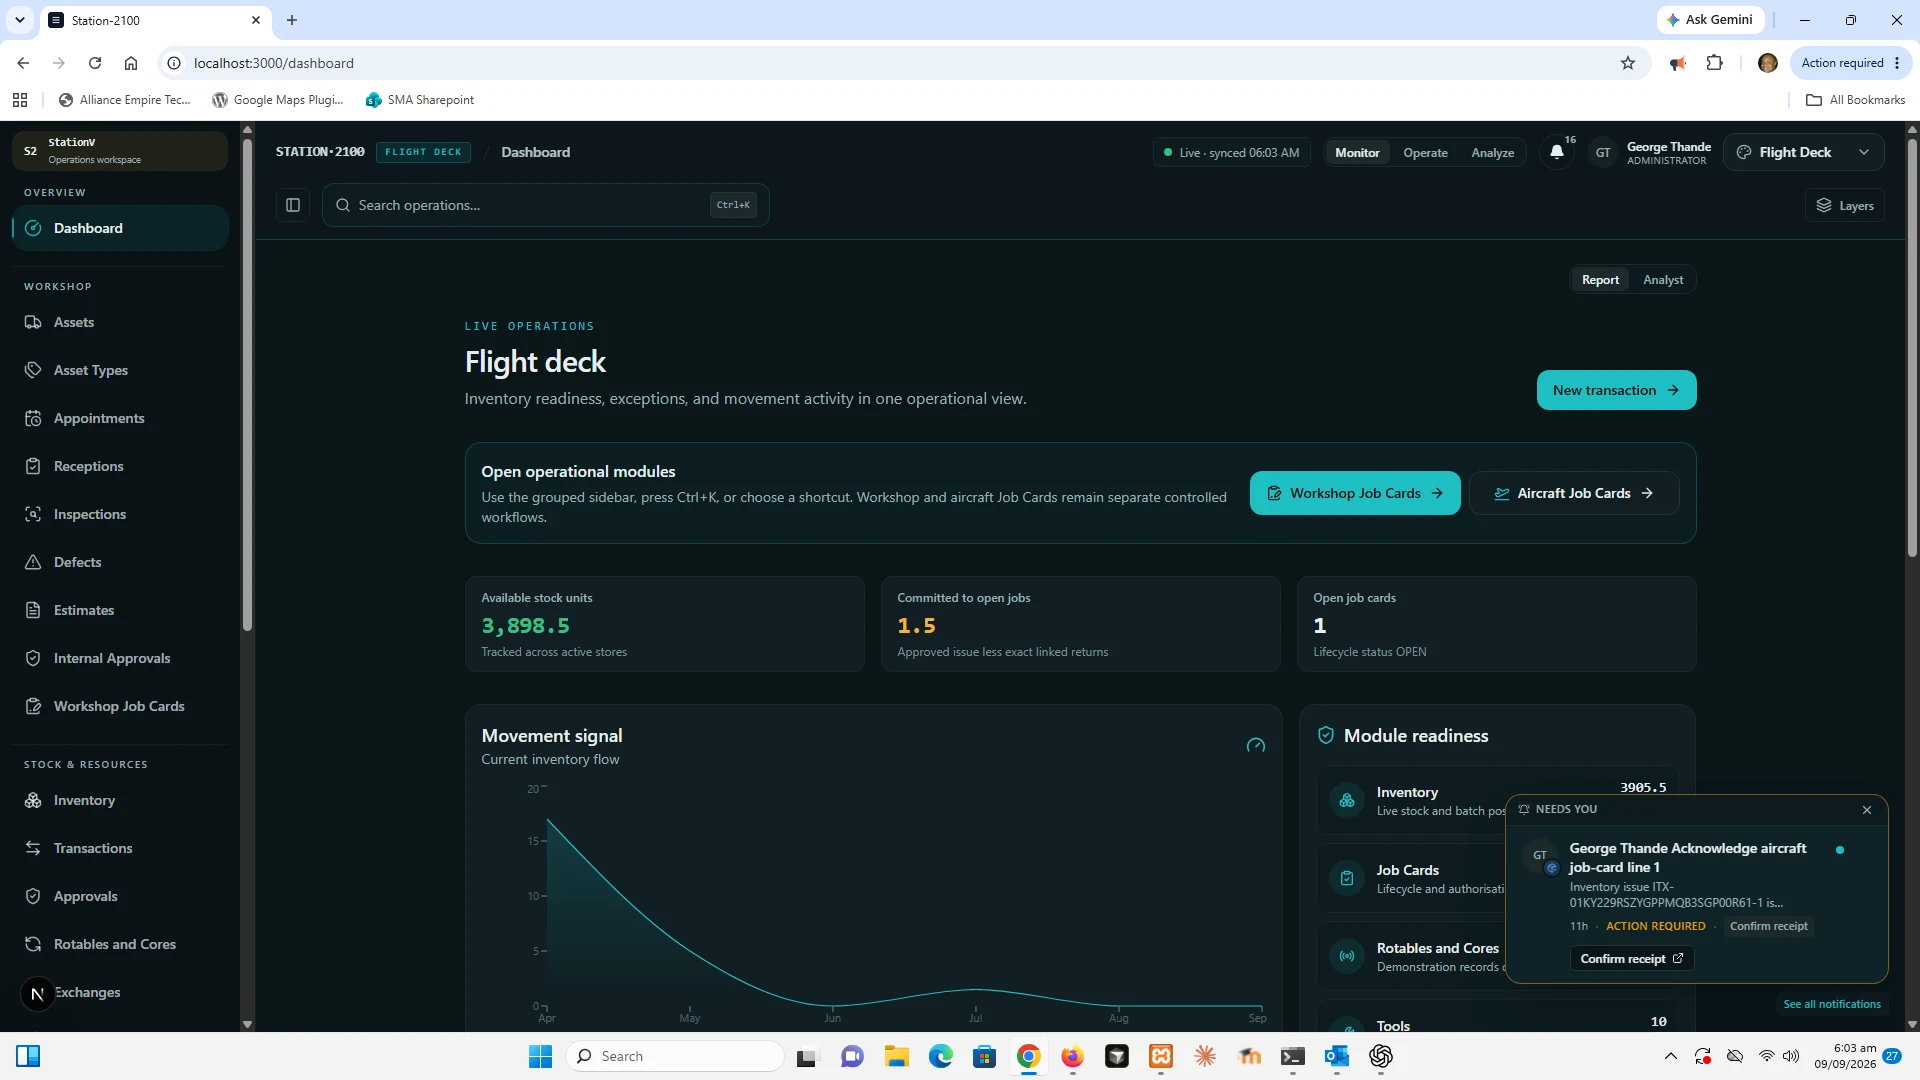This screenshot has height=1080, width=1920.
Task: Focus the Search operations field
Action: click(x=546, y=205)
